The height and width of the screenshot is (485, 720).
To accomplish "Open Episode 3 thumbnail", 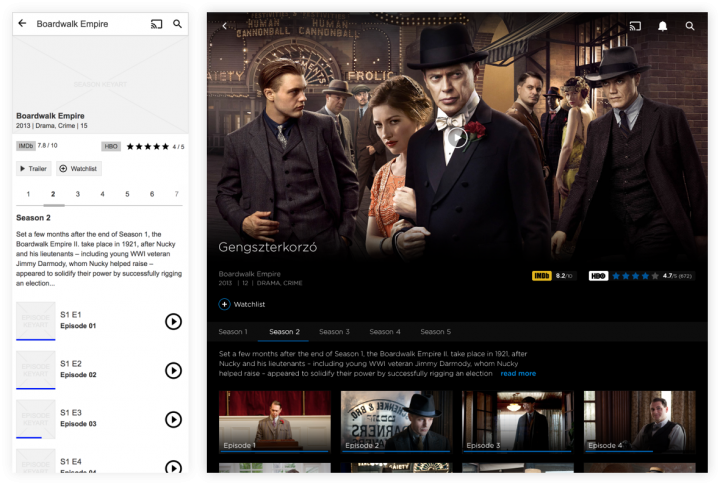I will (x=518, y=421).
